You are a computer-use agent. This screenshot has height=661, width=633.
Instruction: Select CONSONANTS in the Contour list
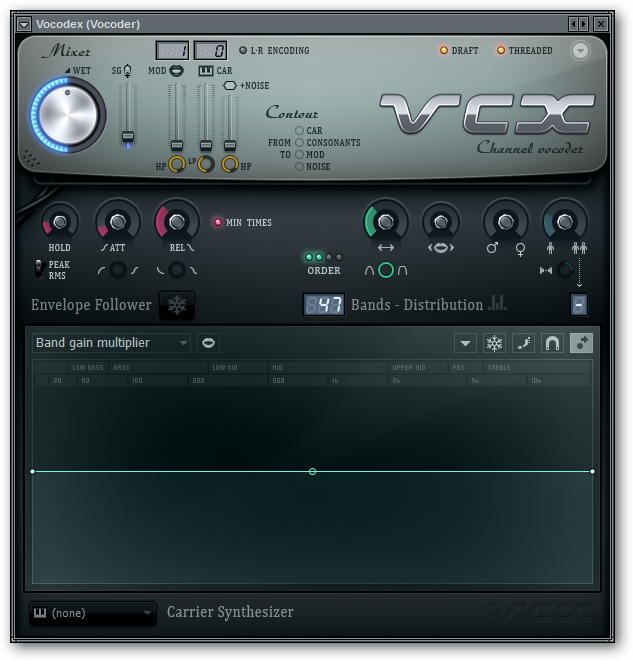click(299, 143)
